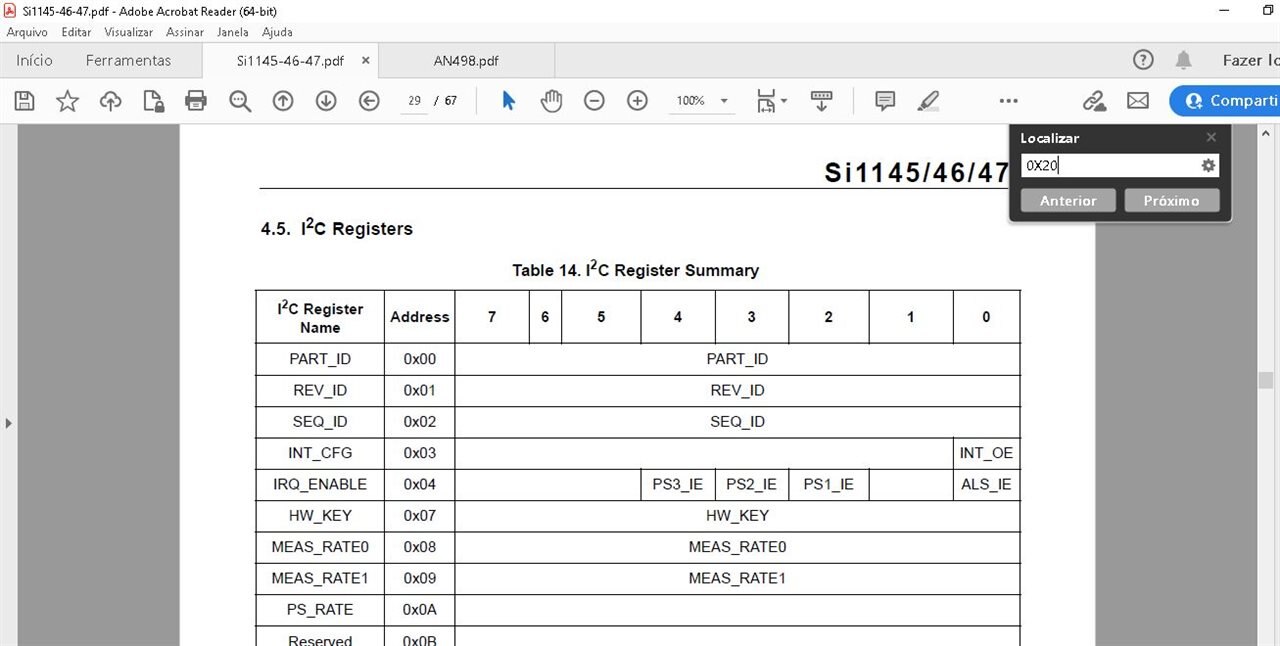Open the Janela menu
This screenshot has width=1280, height=646.
(x=232, y=32)
